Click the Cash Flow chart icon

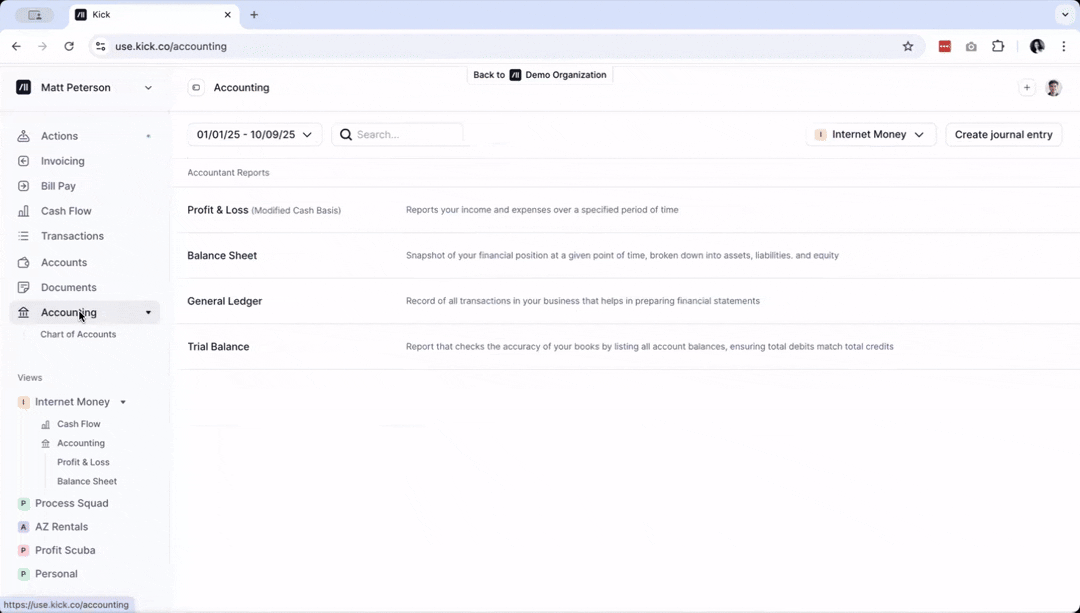22,211
